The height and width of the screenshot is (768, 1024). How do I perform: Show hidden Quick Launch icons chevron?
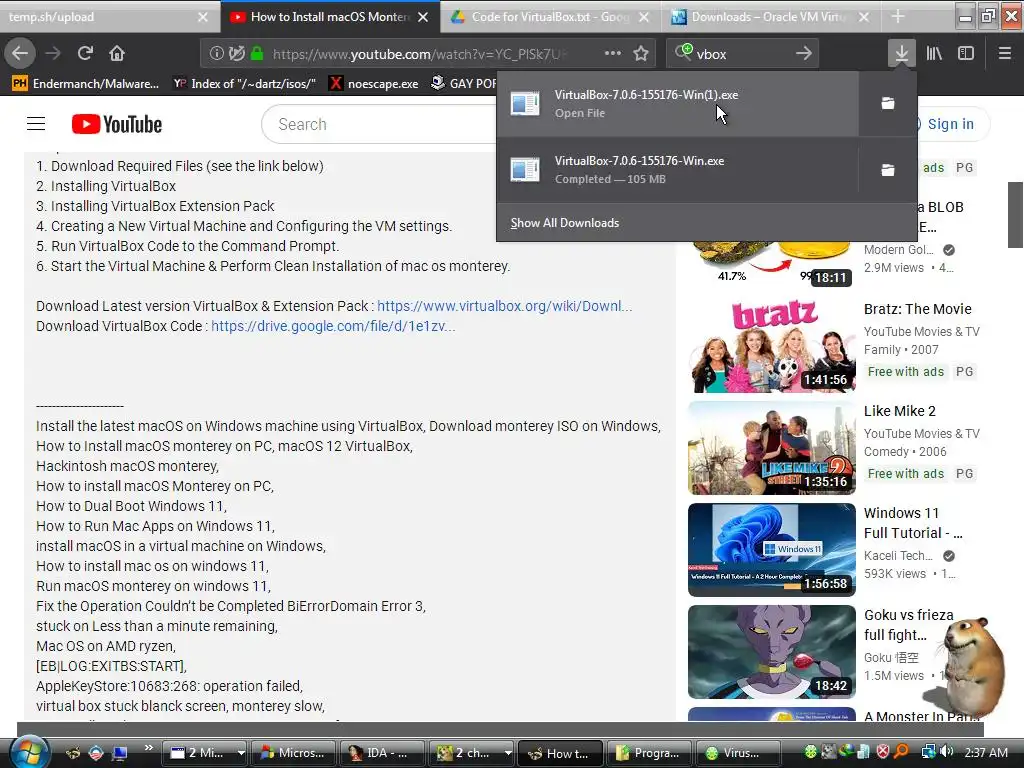click(x=148, y=748)
